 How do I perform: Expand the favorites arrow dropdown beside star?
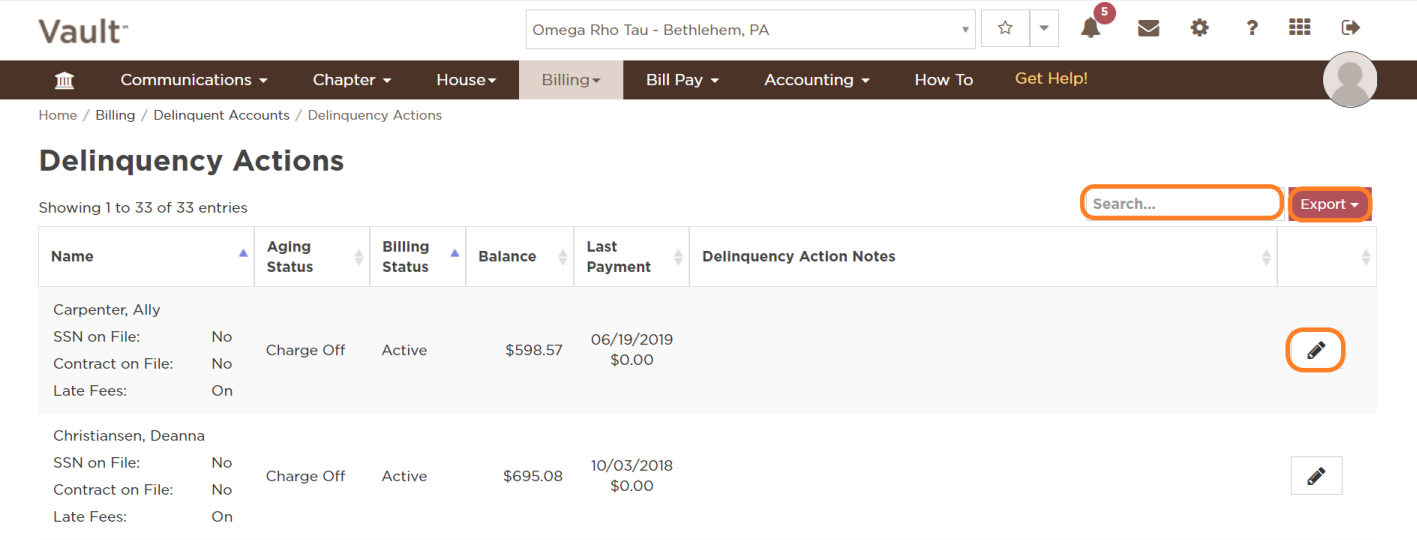[1044, 29]
